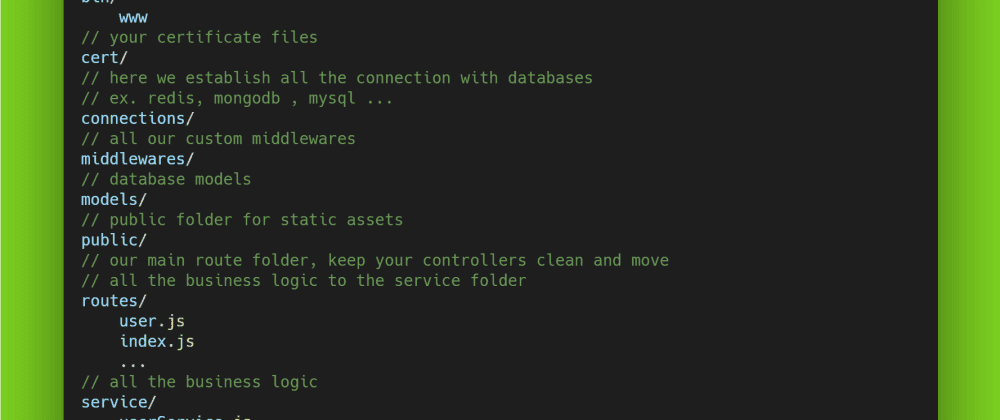The image size is (1000, 420).
Task: Click the "to the service folder" comment line
Action: coord(303,280)
